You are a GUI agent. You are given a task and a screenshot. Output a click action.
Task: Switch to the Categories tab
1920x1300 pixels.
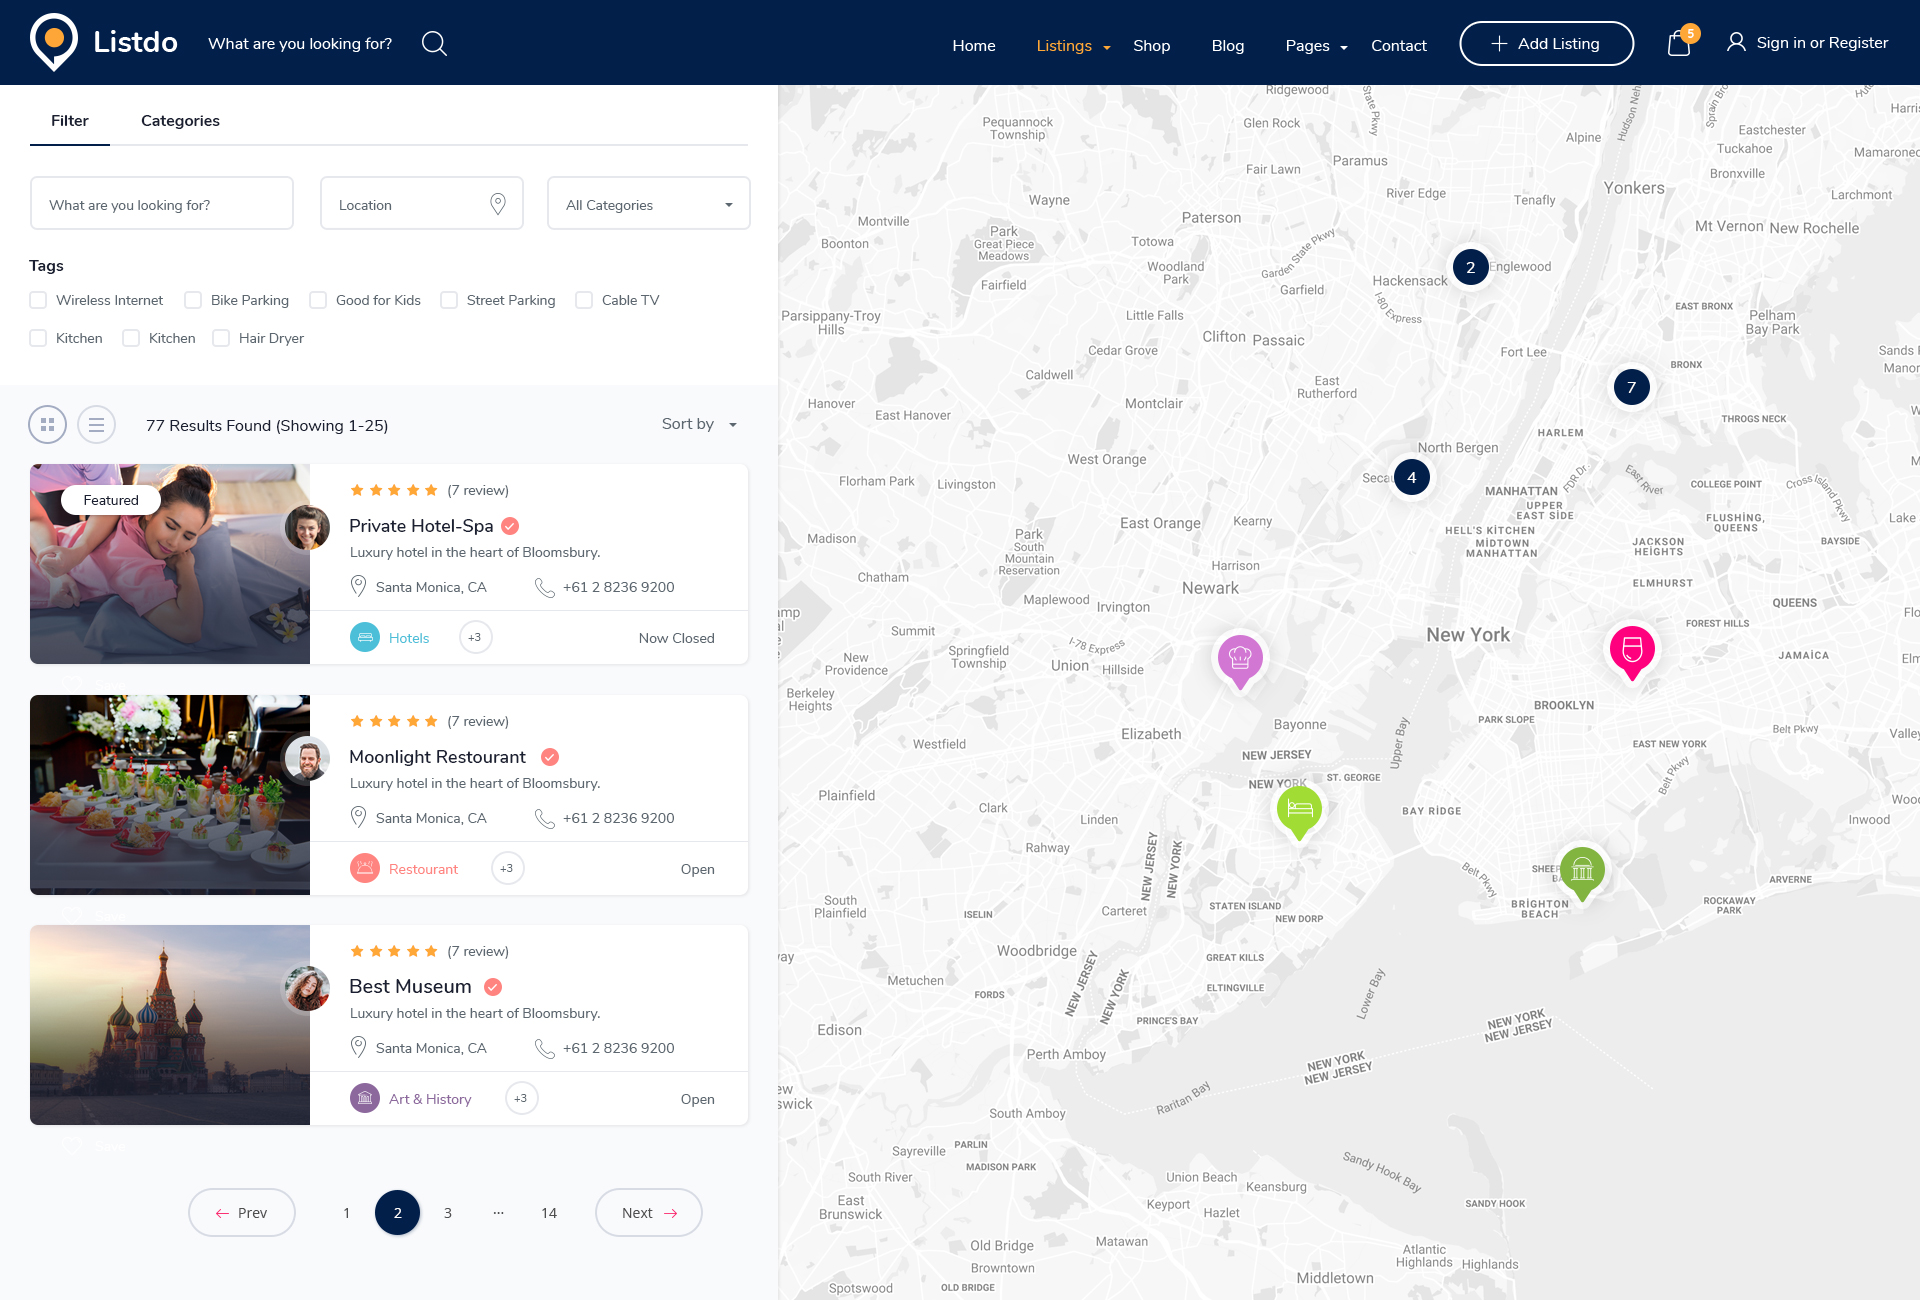tap(180, 121)
